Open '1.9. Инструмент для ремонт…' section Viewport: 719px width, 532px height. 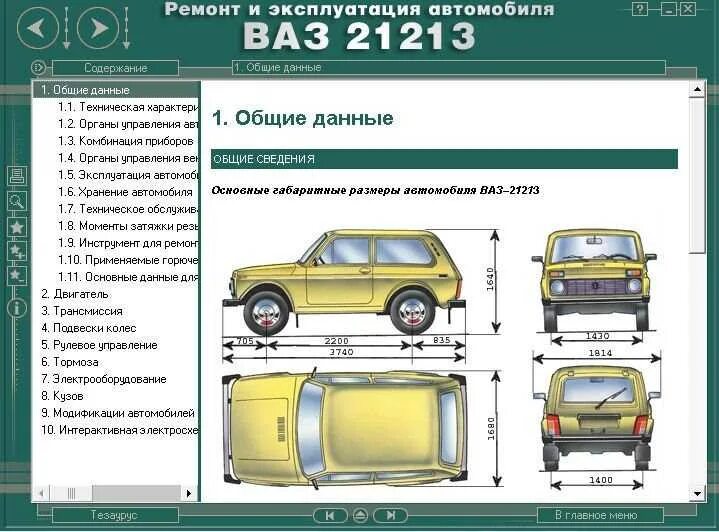coord(128,243)
